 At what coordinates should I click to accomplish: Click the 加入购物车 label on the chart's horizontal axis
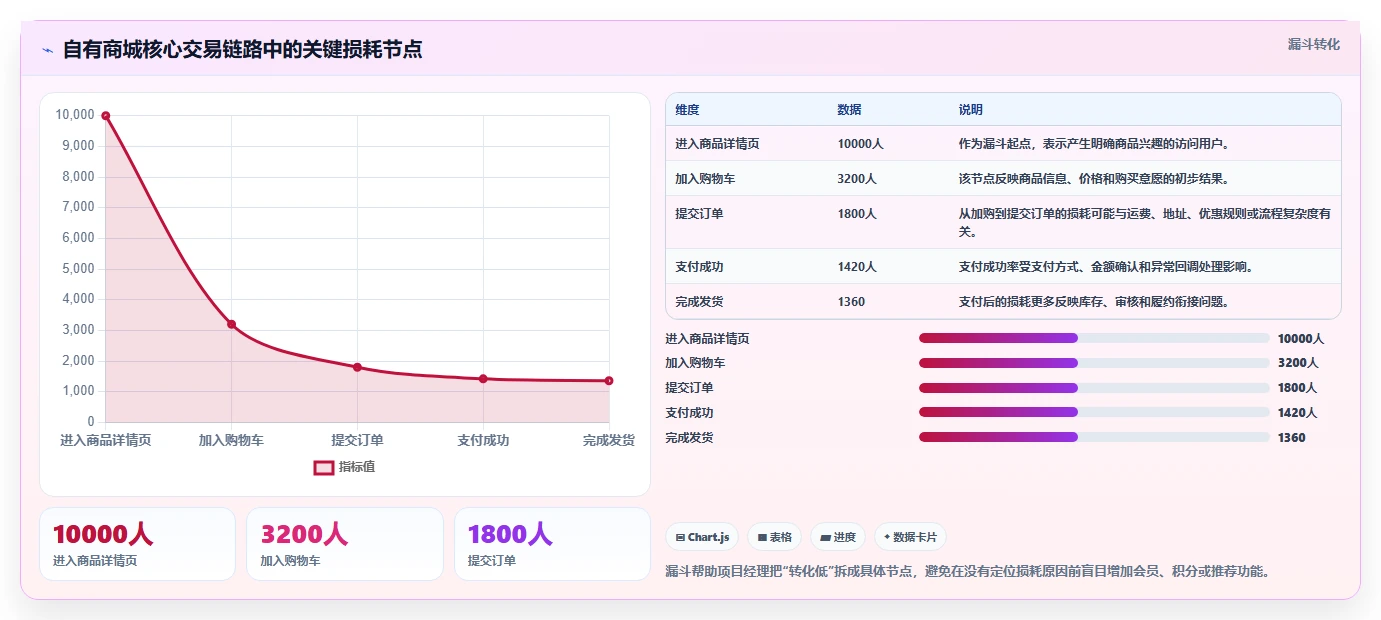(231, 440)
